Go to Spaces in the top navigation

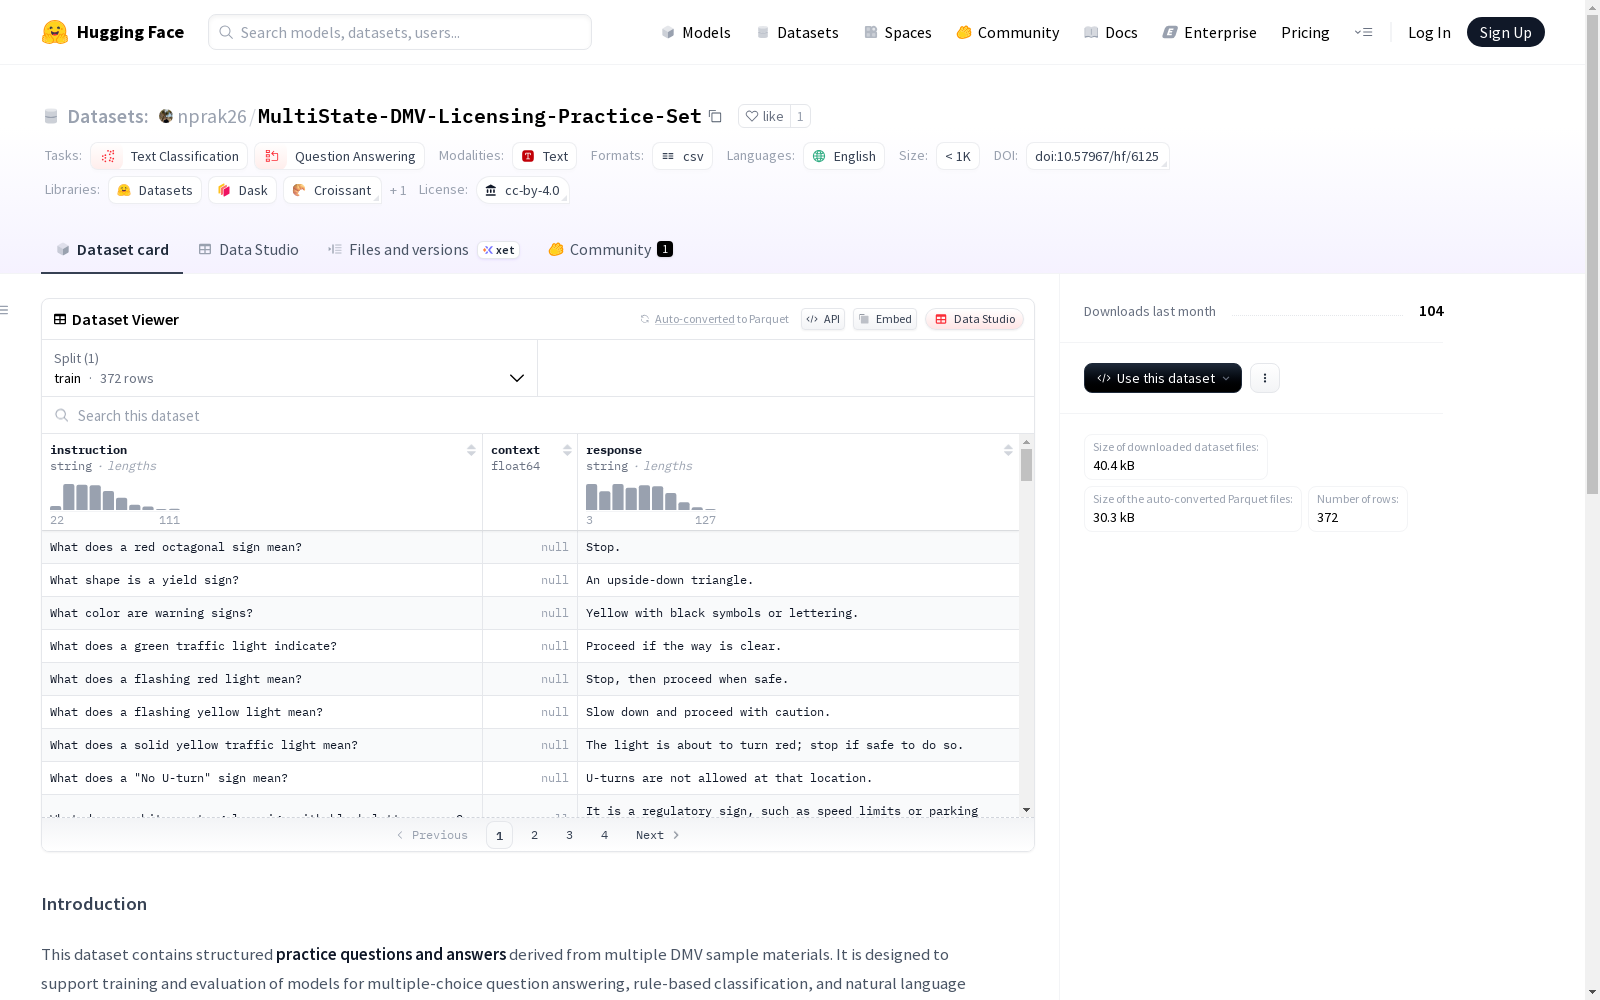click(898, 32)
